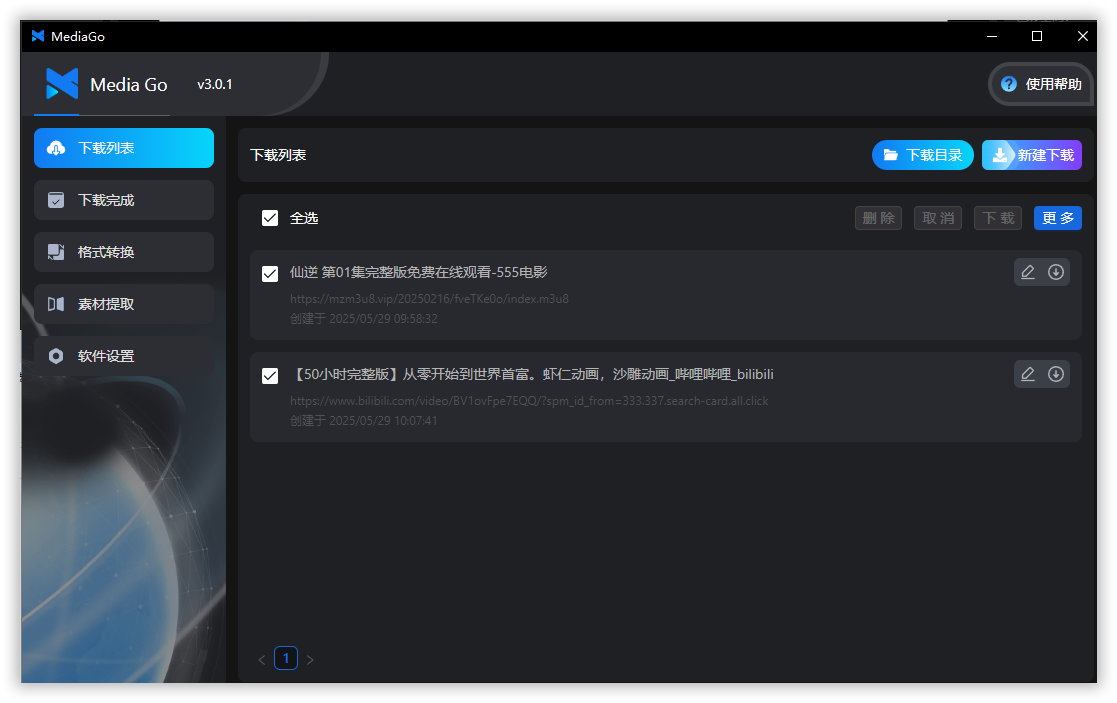Viewport: 1117px width, 703px height.
Task: Click the 删除 button
Action: click(878, 218)
